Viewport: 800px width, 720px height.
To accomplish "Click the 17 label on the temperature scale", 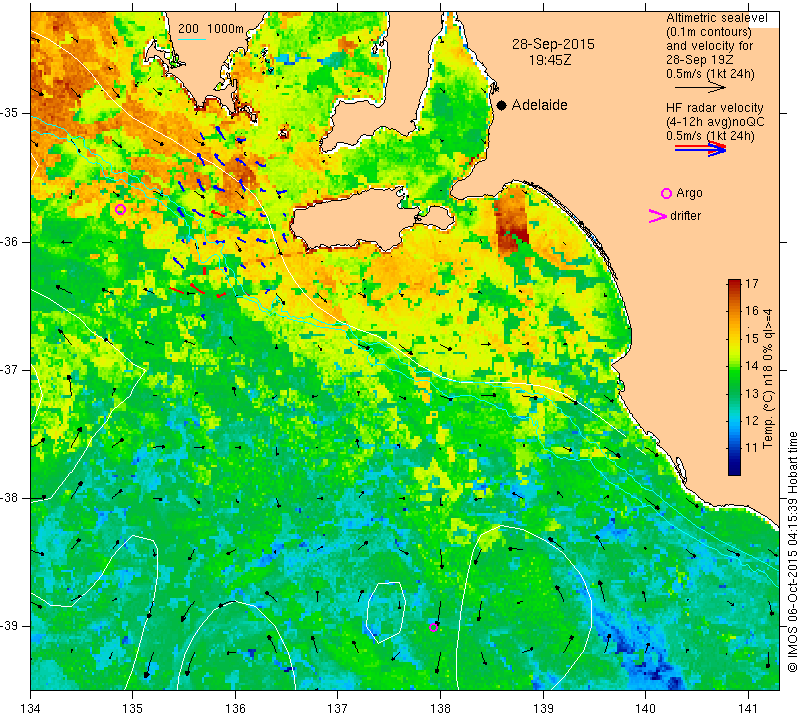I will [751, 284].
